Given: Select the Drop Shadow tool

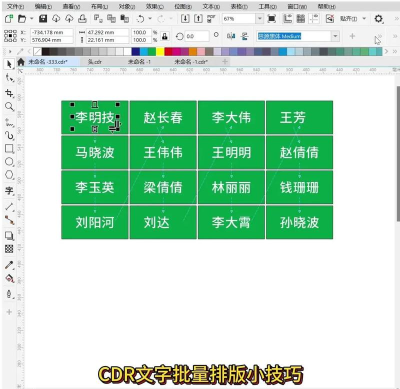Looking at the screenshot, I should coord(9,236).
